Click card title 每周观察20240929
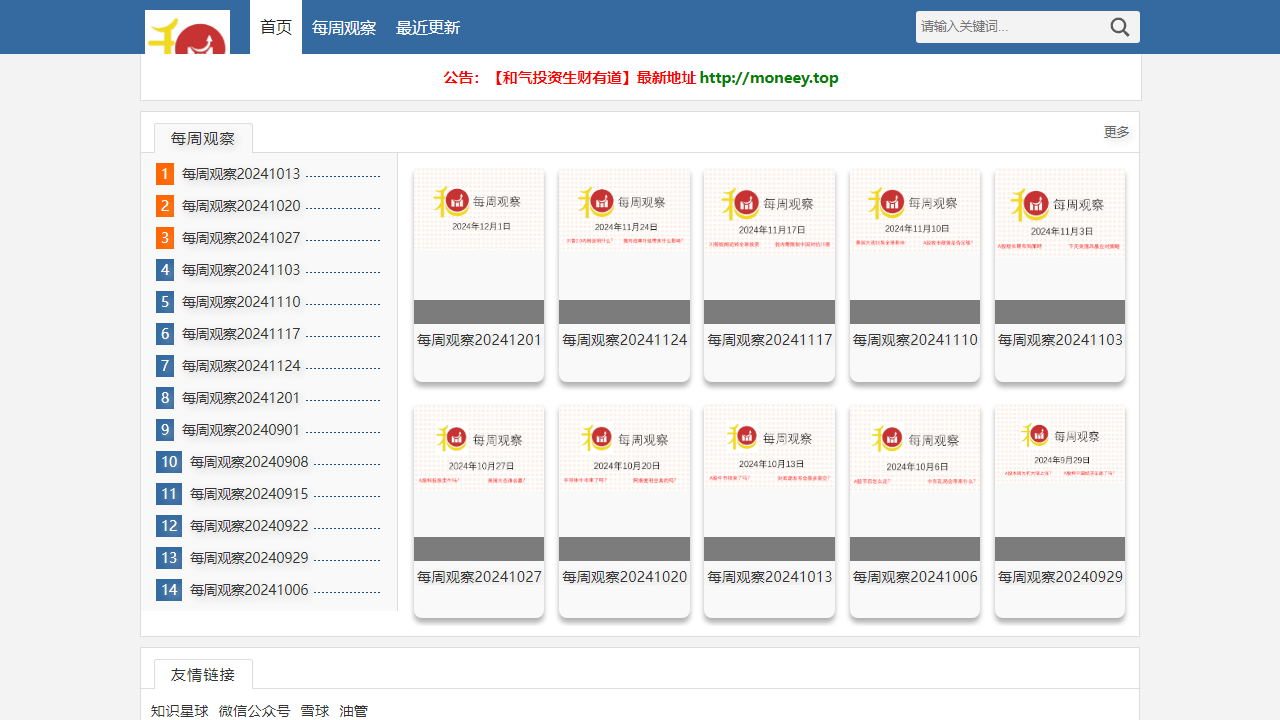 [x=1060, y=577]
